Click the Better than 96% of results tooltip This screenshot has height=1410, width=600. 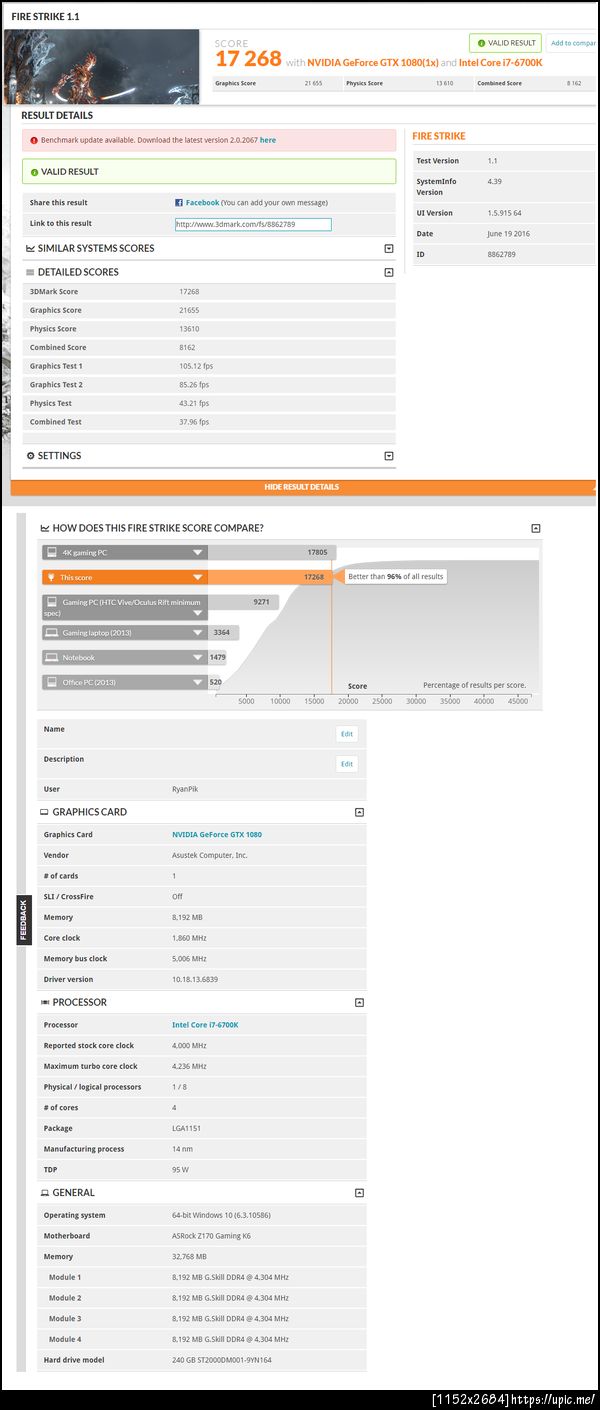coord(396,576)
